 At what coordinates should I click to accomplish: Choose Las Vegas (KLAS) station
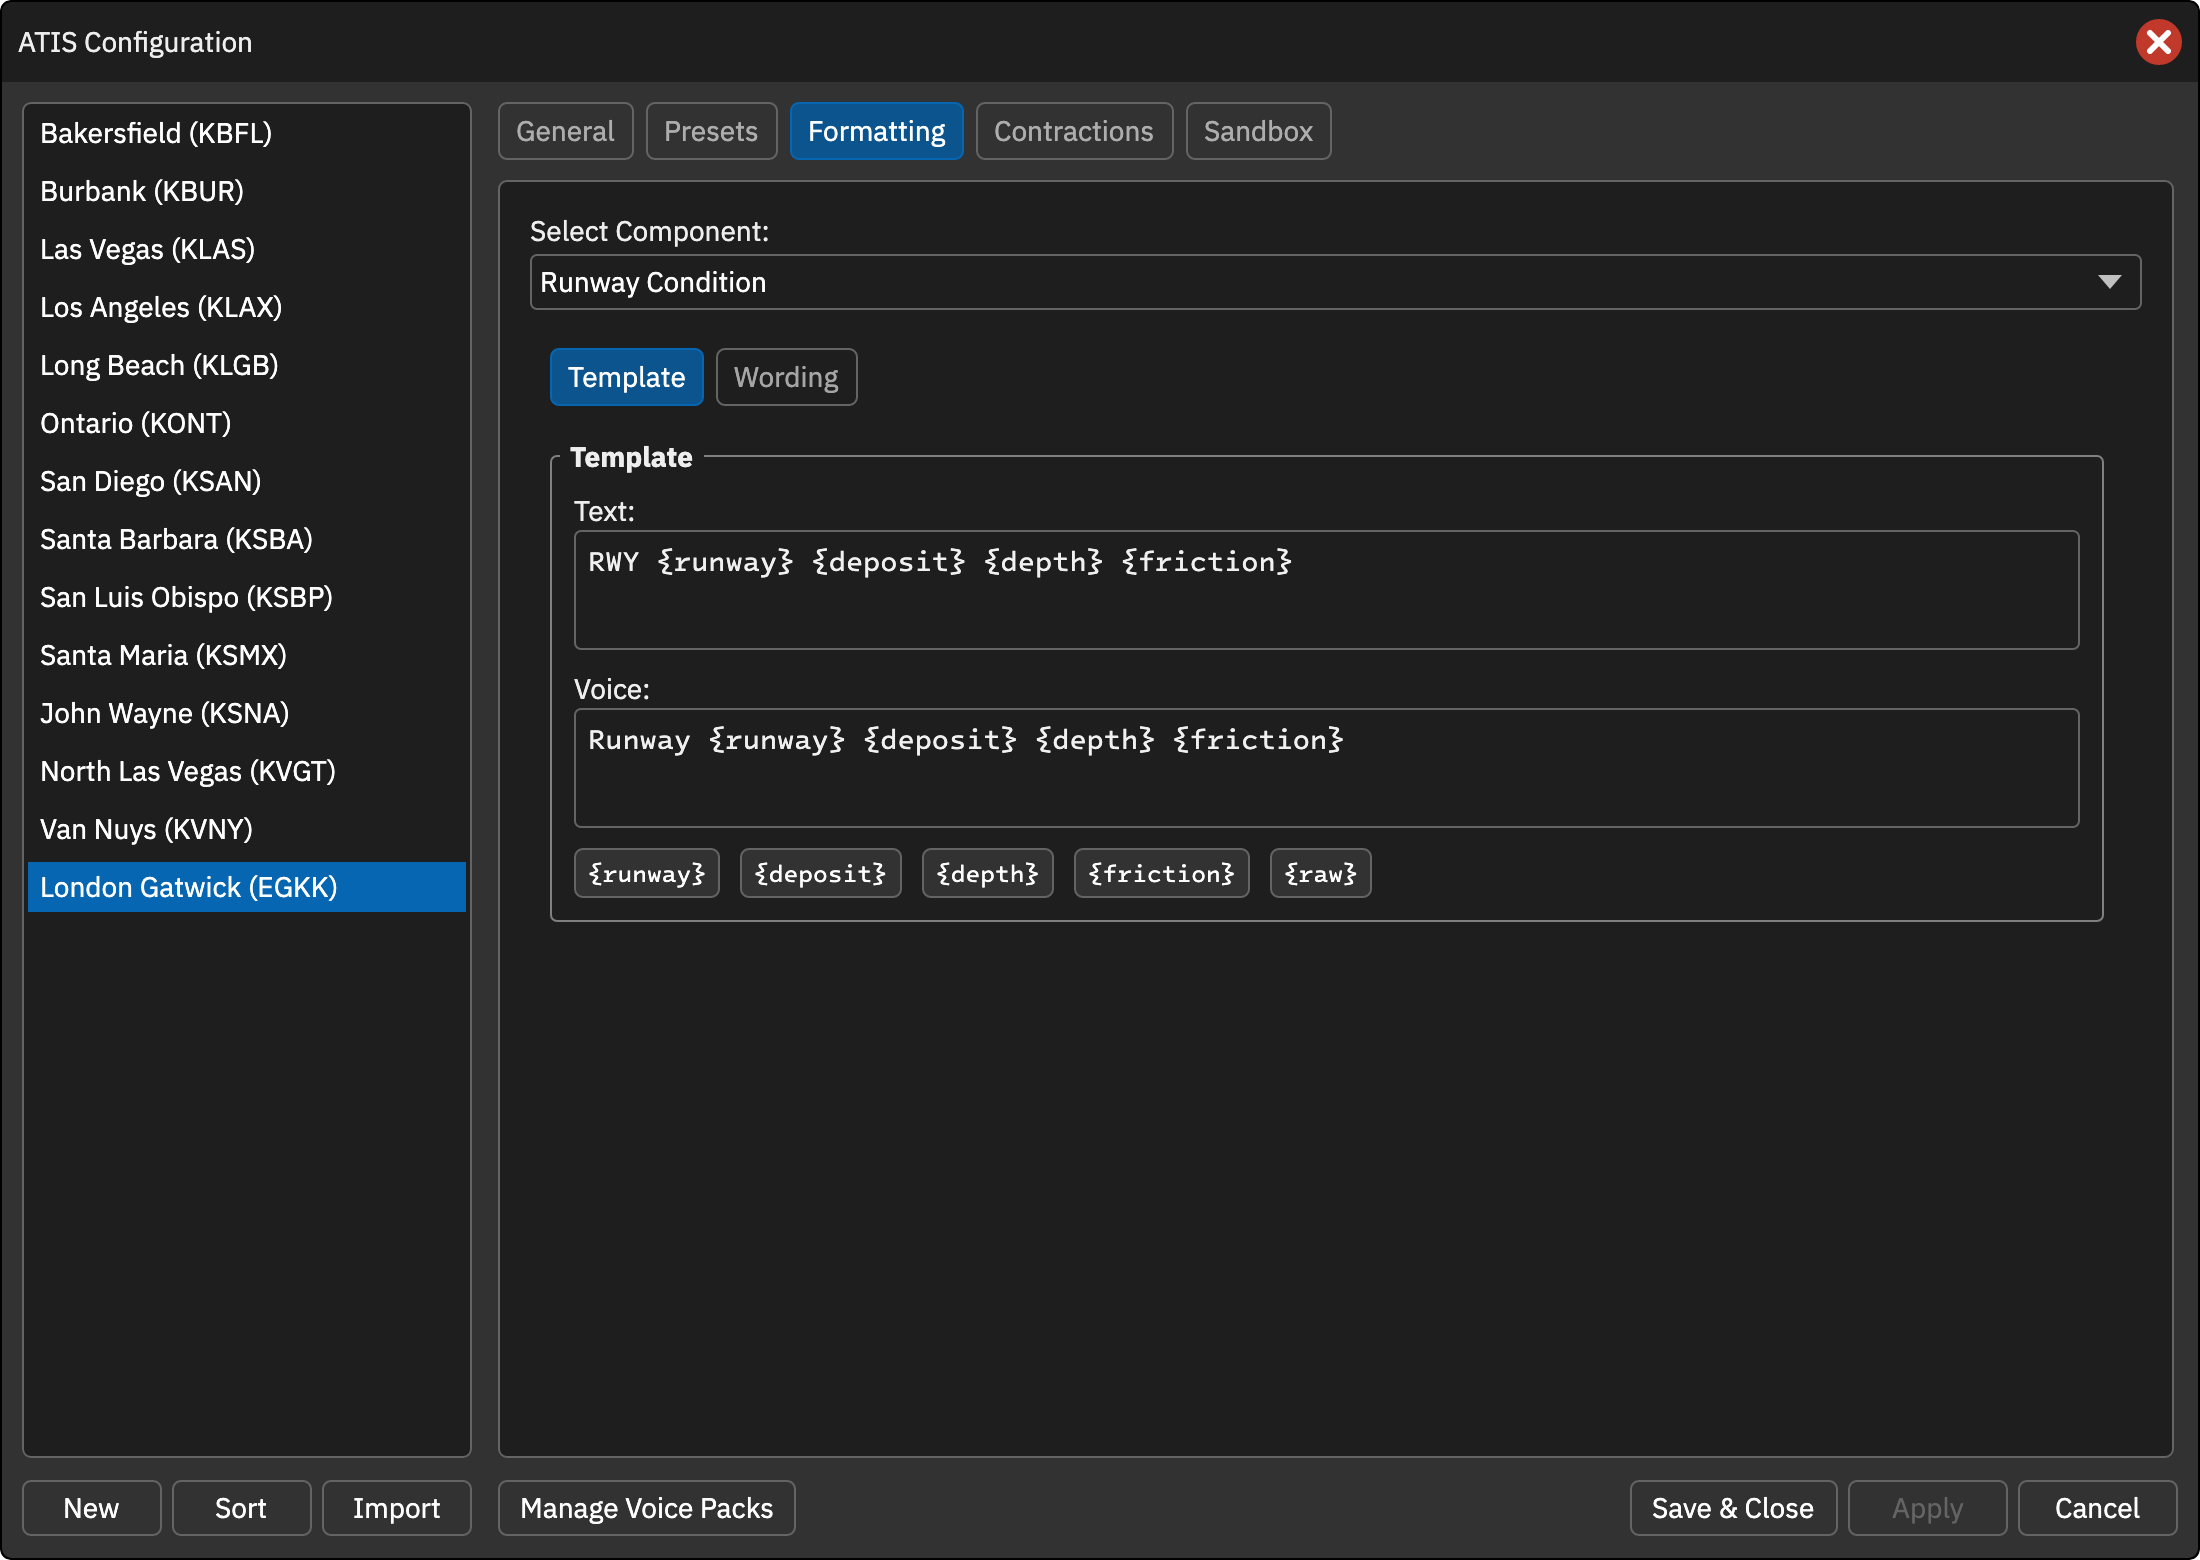coord(247,249)
